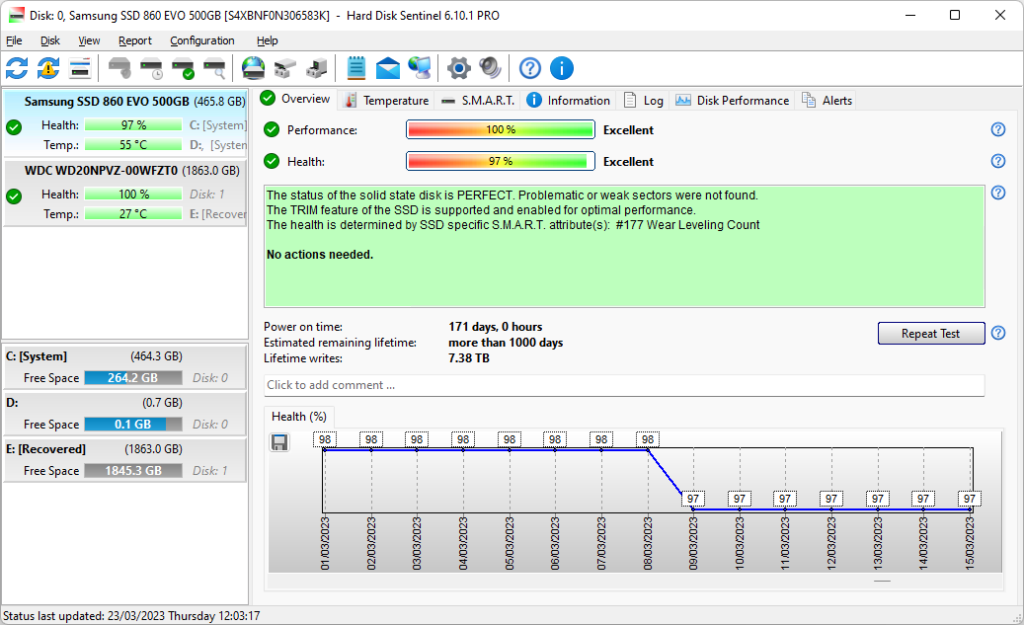Click the 98 marker at 08/03/2023
Image resolution: width=1024 pixels, height=625 pixels.
[647, 440]
